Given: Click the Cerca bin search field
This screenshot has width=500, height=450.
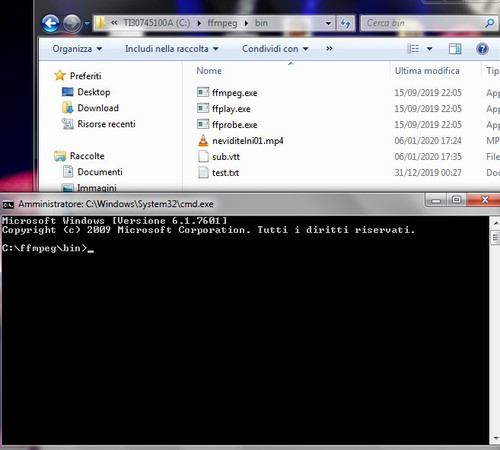Looking at the screenshot, I should (422, 23).
